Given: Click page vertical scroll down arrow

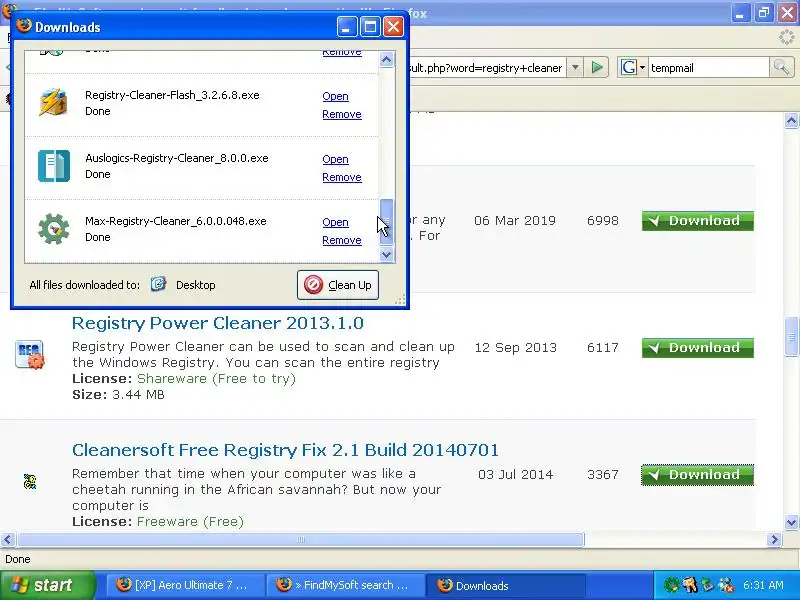Looking at the screenshot, I should [791, 522].
